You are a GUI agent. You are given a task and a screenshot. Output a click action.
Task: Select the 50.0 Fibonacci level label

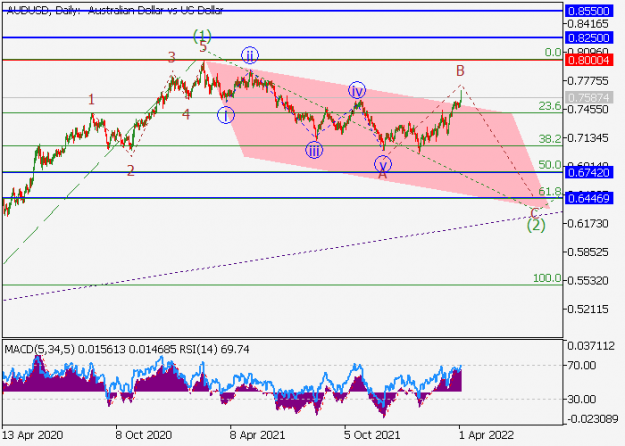pos(550,165)
